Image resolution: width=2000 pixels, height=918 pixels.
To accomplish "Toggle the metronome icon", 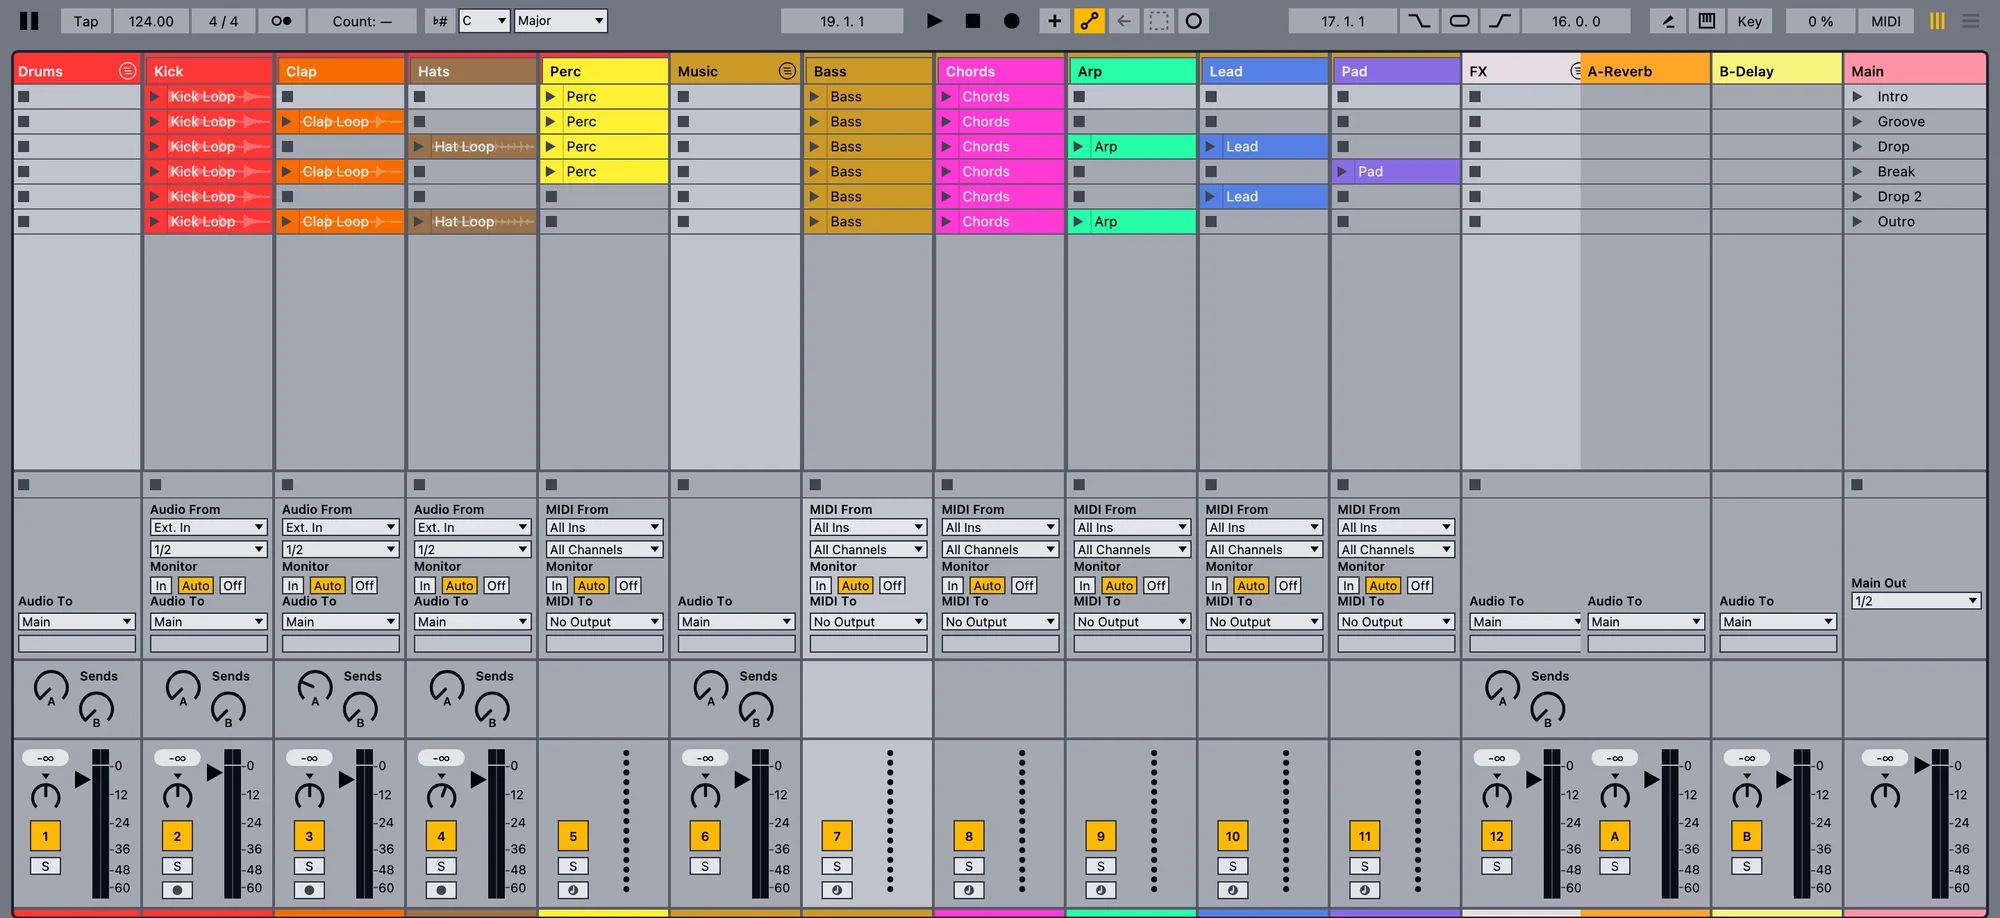I will [x=281, y=21].
